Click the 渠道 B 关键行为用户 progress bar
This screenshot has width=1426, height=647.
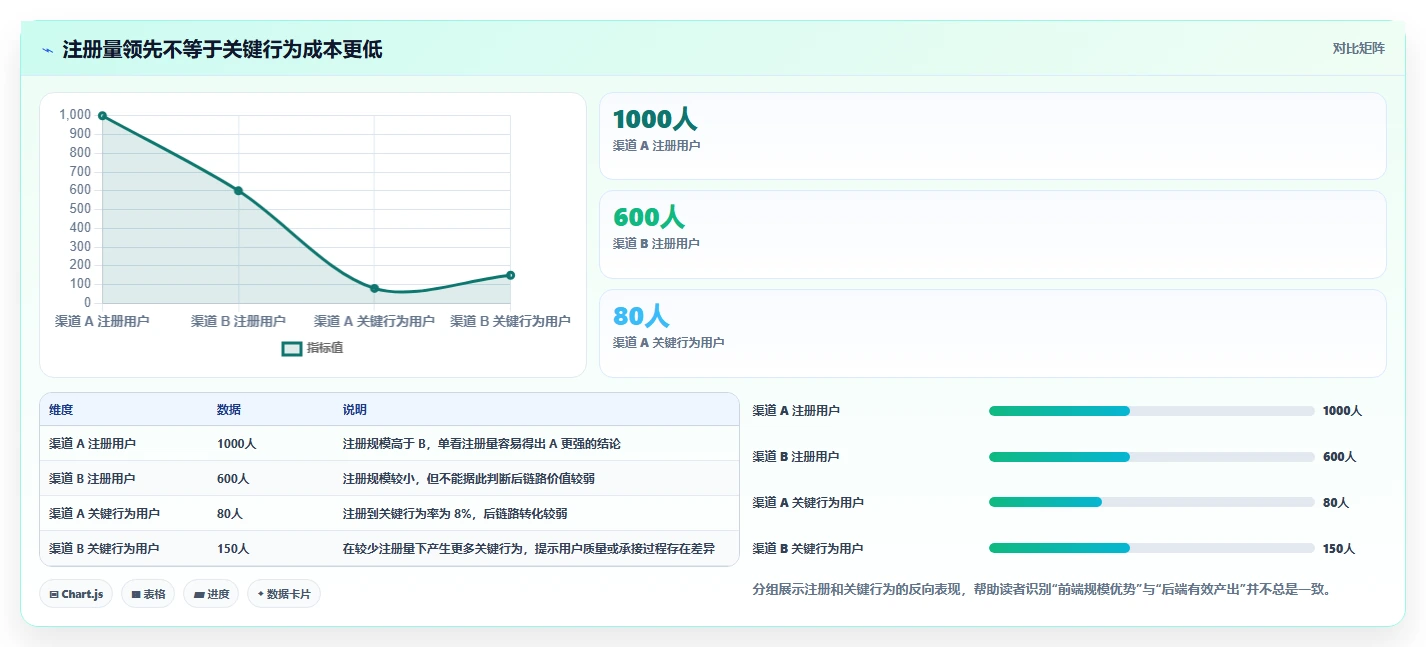[x=1151, y=548]
